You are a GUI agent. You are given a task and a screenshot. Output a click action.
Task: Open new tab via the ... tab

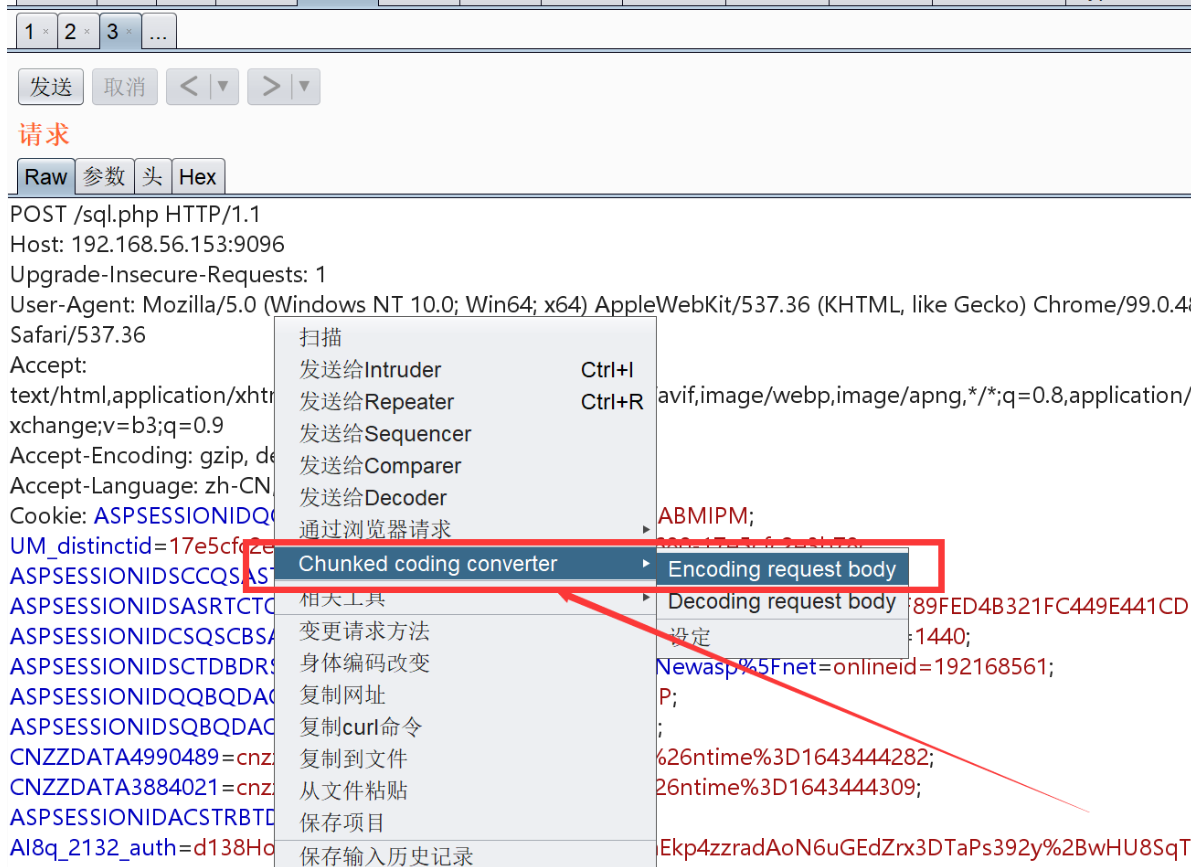[x=158, y=32]
